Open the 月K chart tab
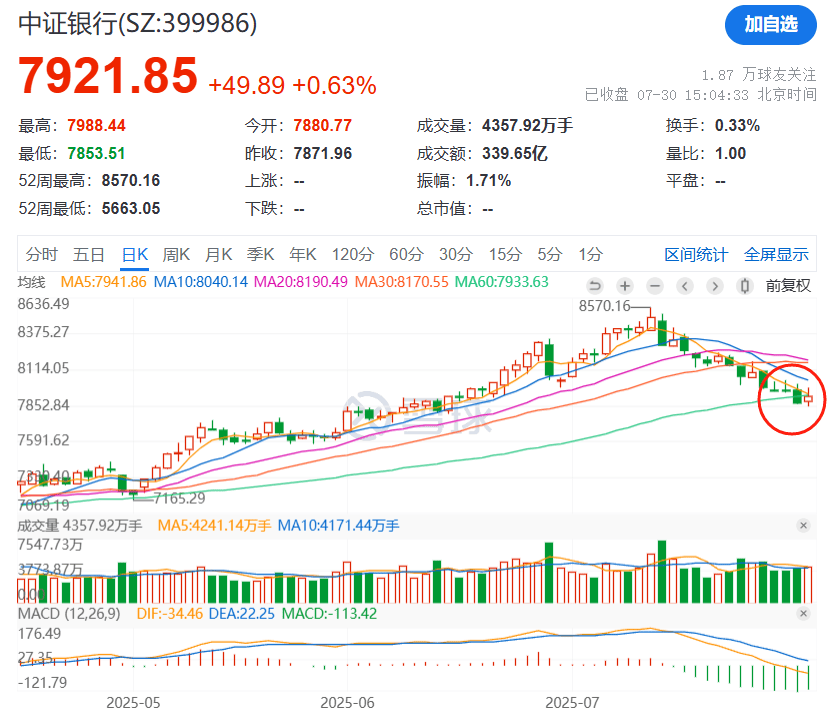829x717 pixels. [x=218, y=254]
